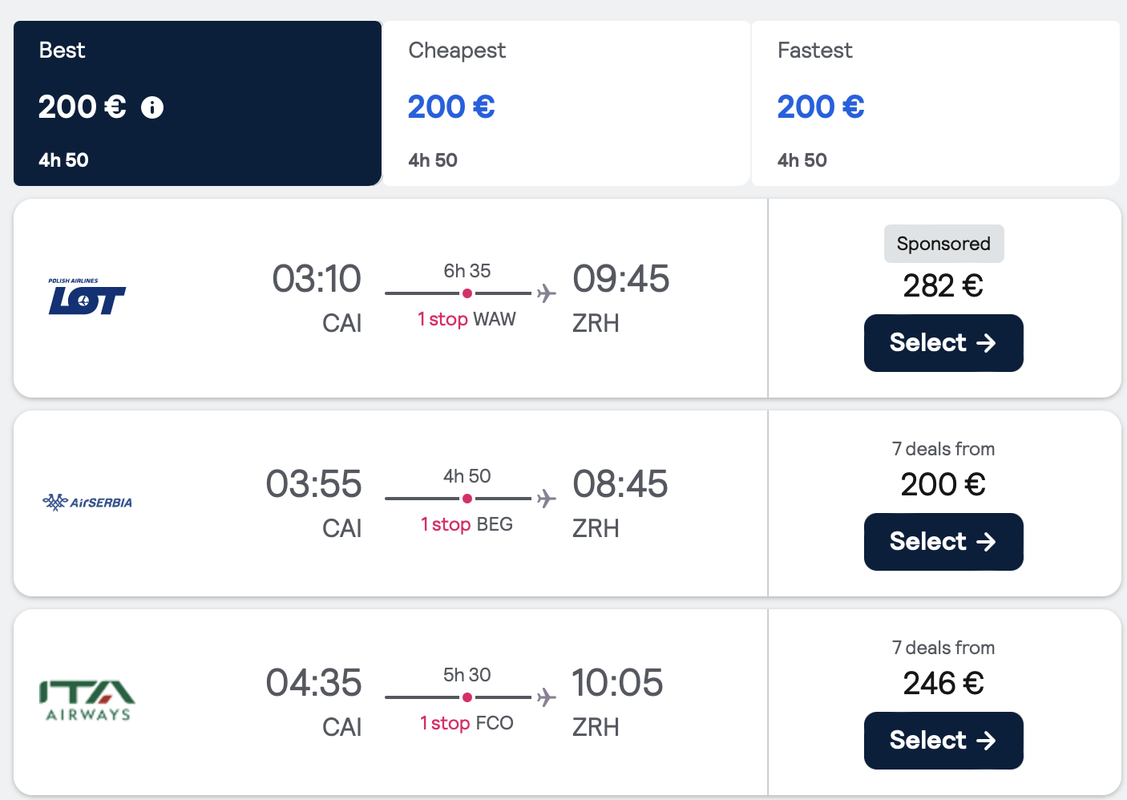Click the red stop dot on the BEG route
Image resolution: width=1127 pixels, height=800 pixels.
[467, 498]
